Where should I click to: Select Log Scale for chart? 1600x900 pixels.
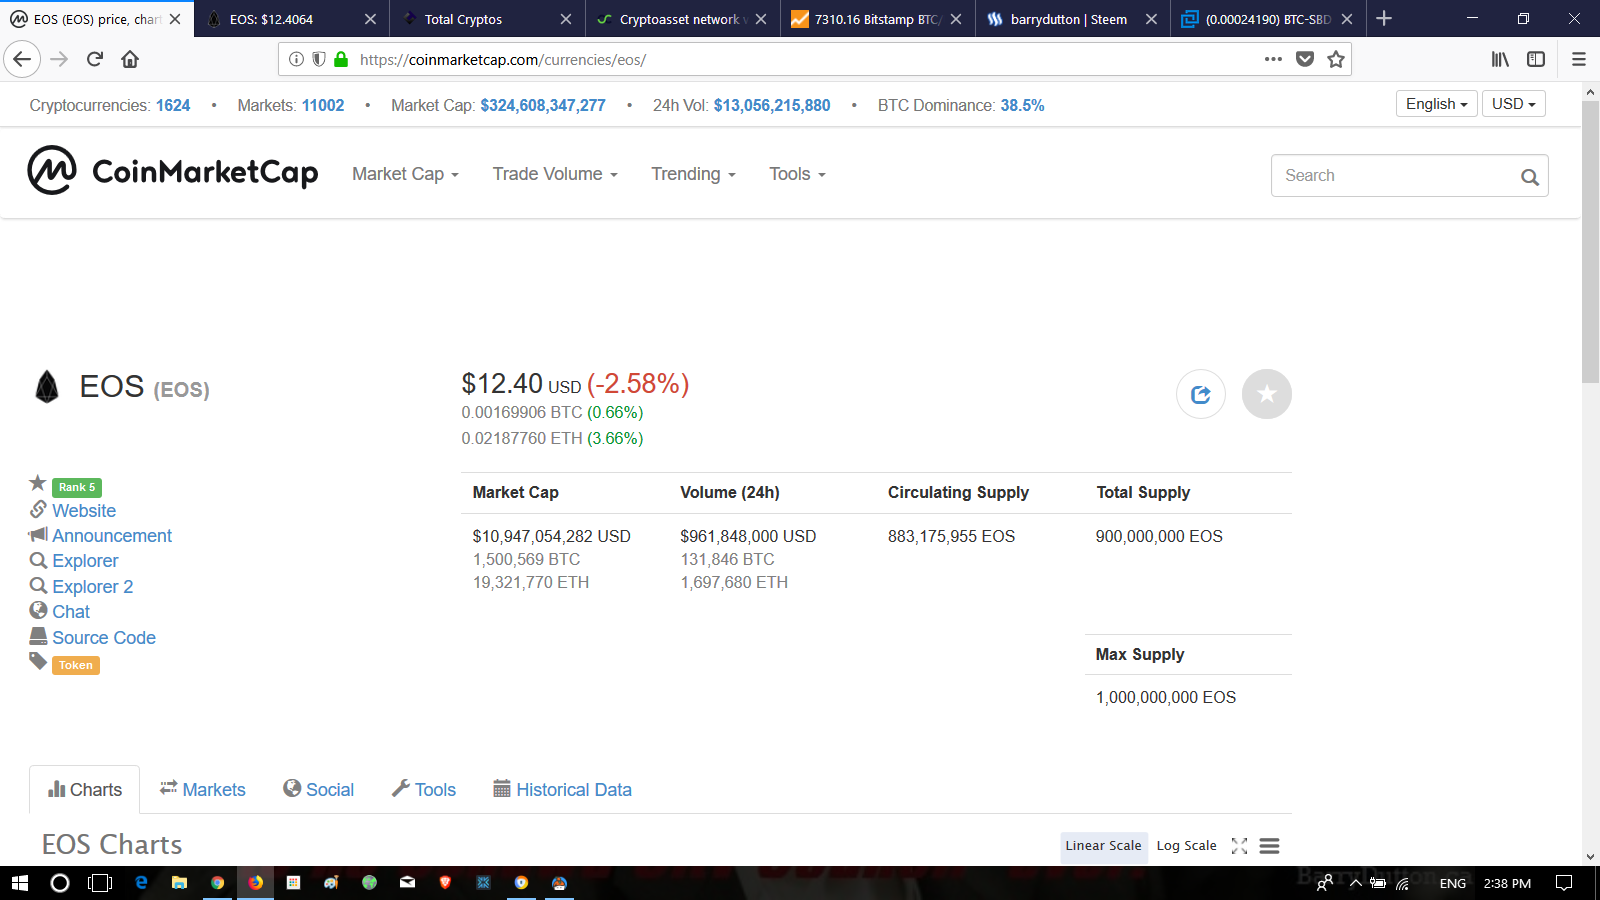pyautogui.click(x=1186, y=846)
